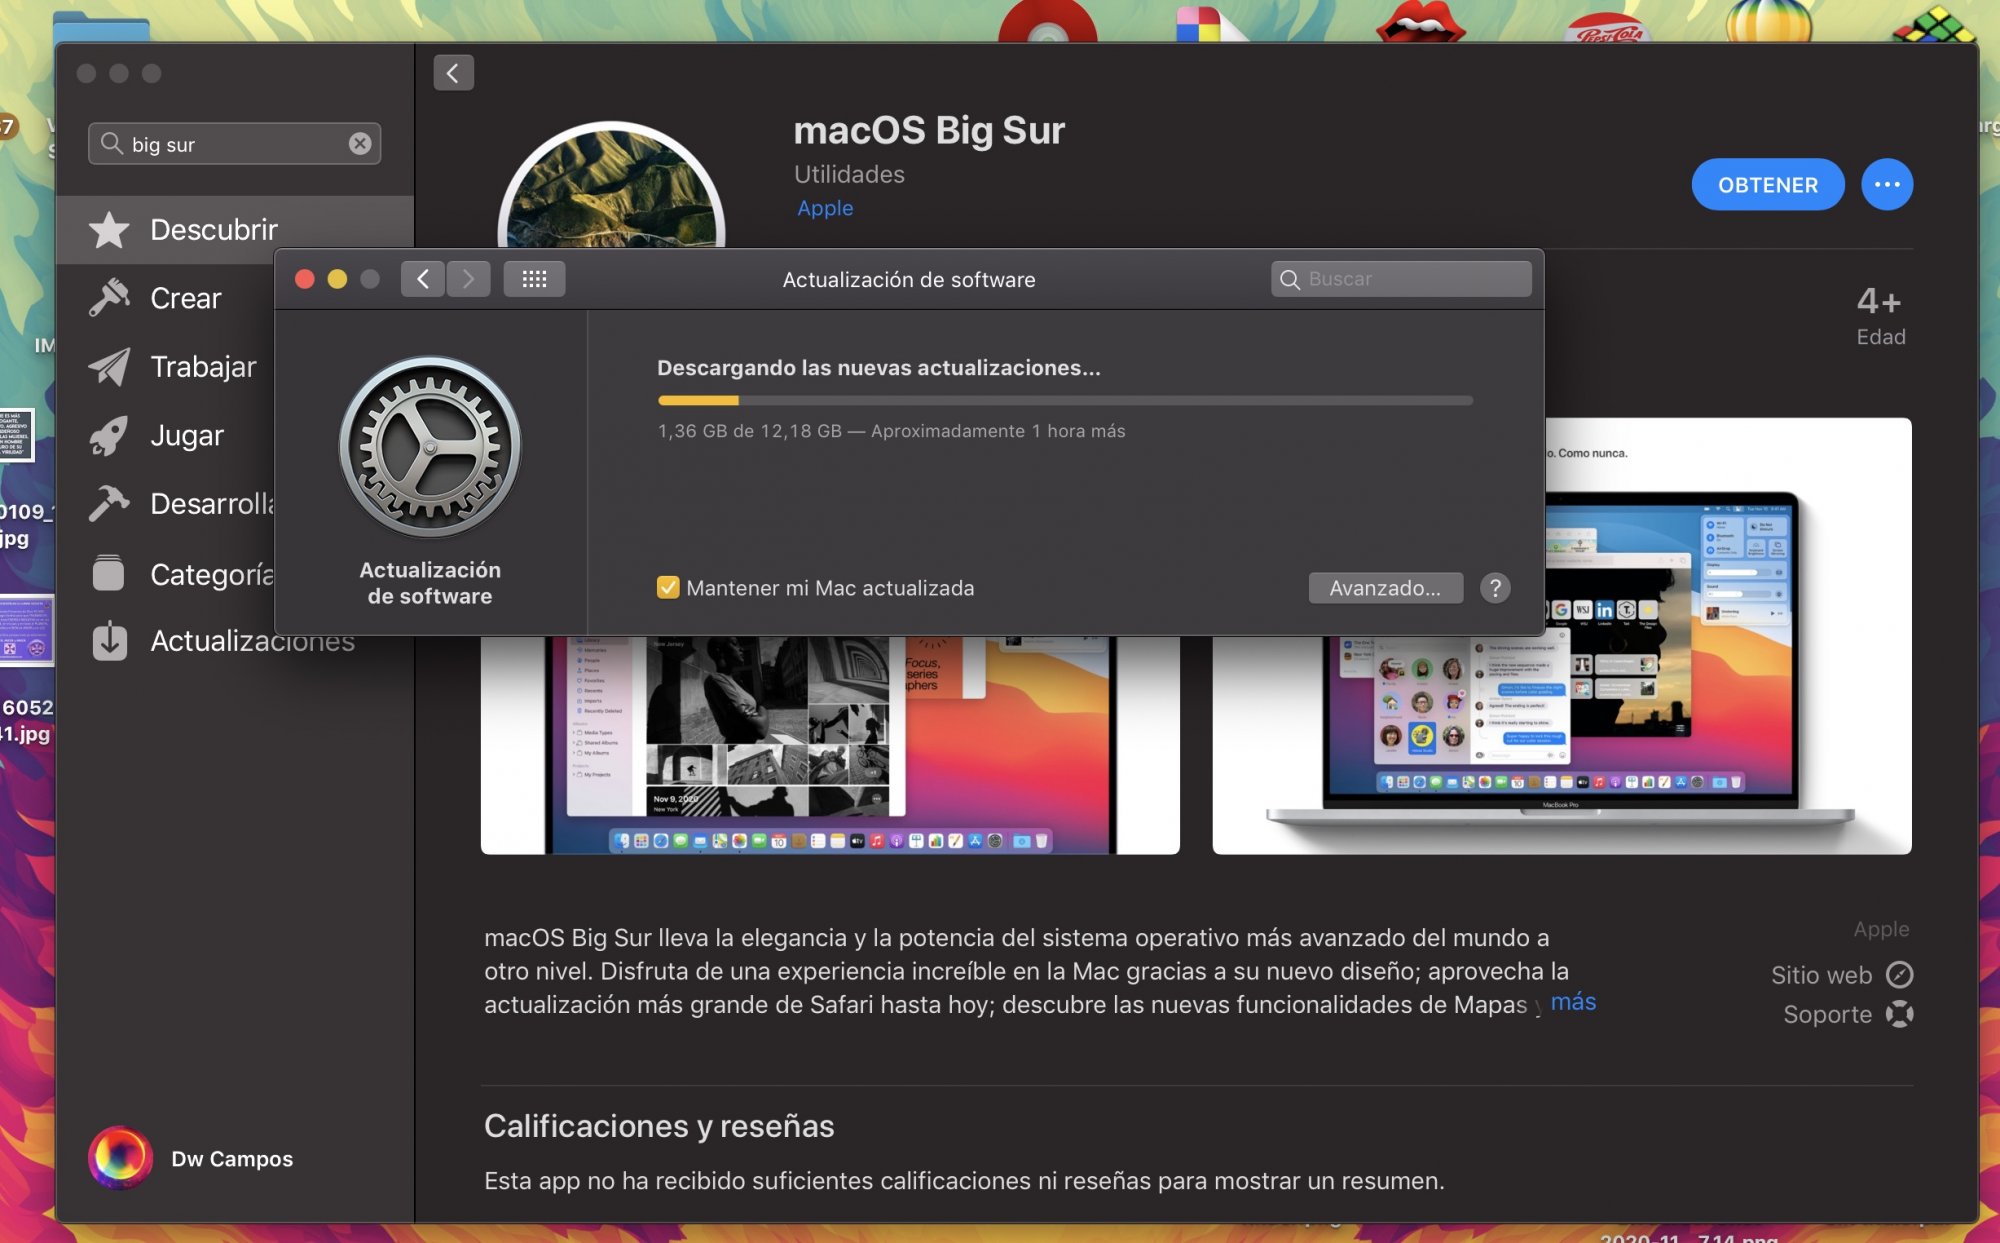
Task: Click the Crear paintbrush icon
Action: [109, 298]
